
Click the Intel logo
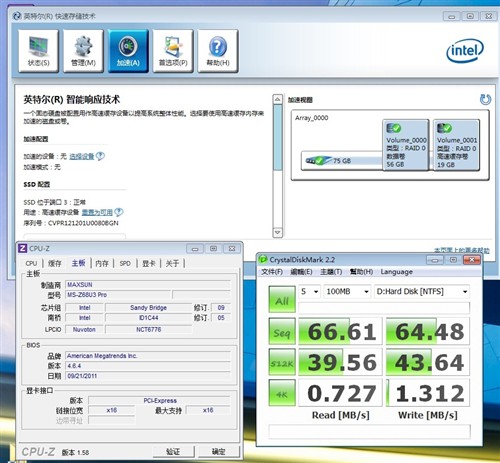(x=465, y=51)
